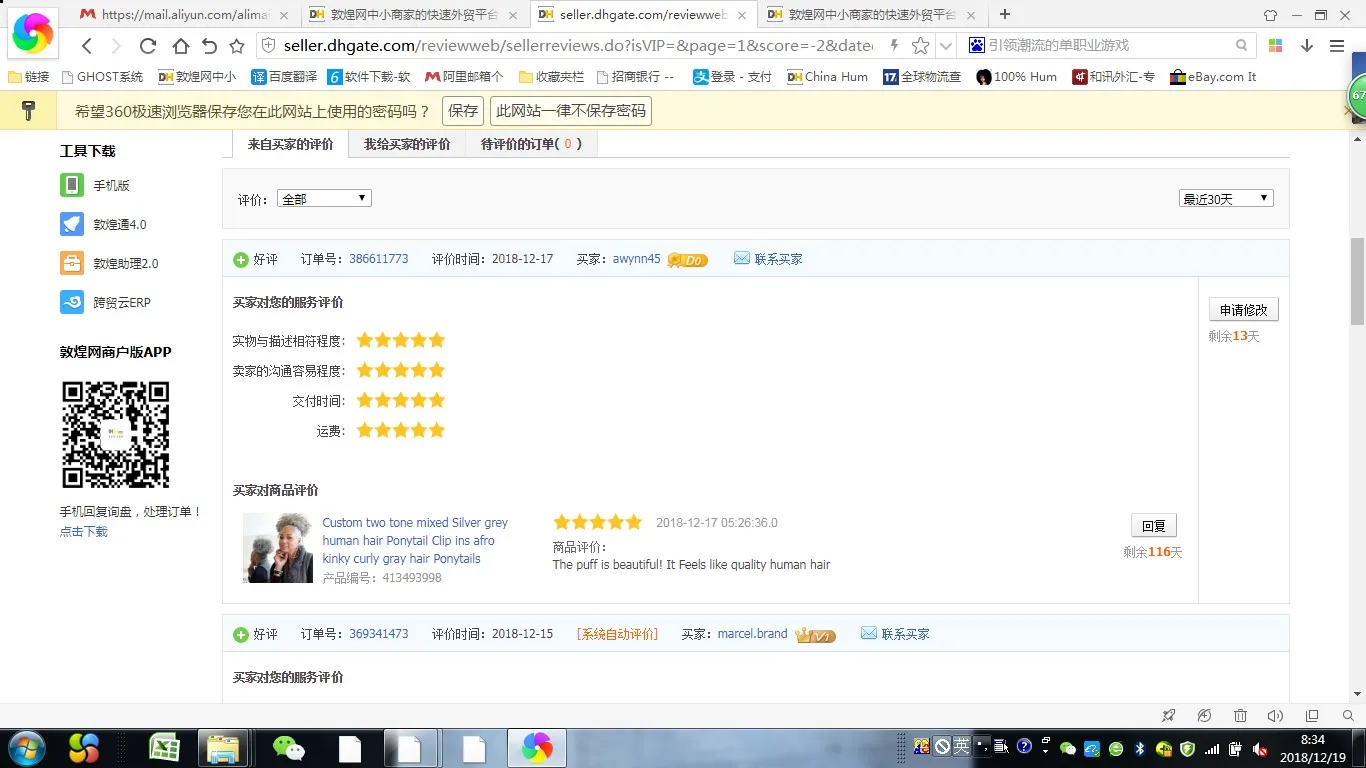This screenshot has width=1366, height=768.
Task: Launch 跨贸云ERP from the sidebar
Action: point(71,302)
